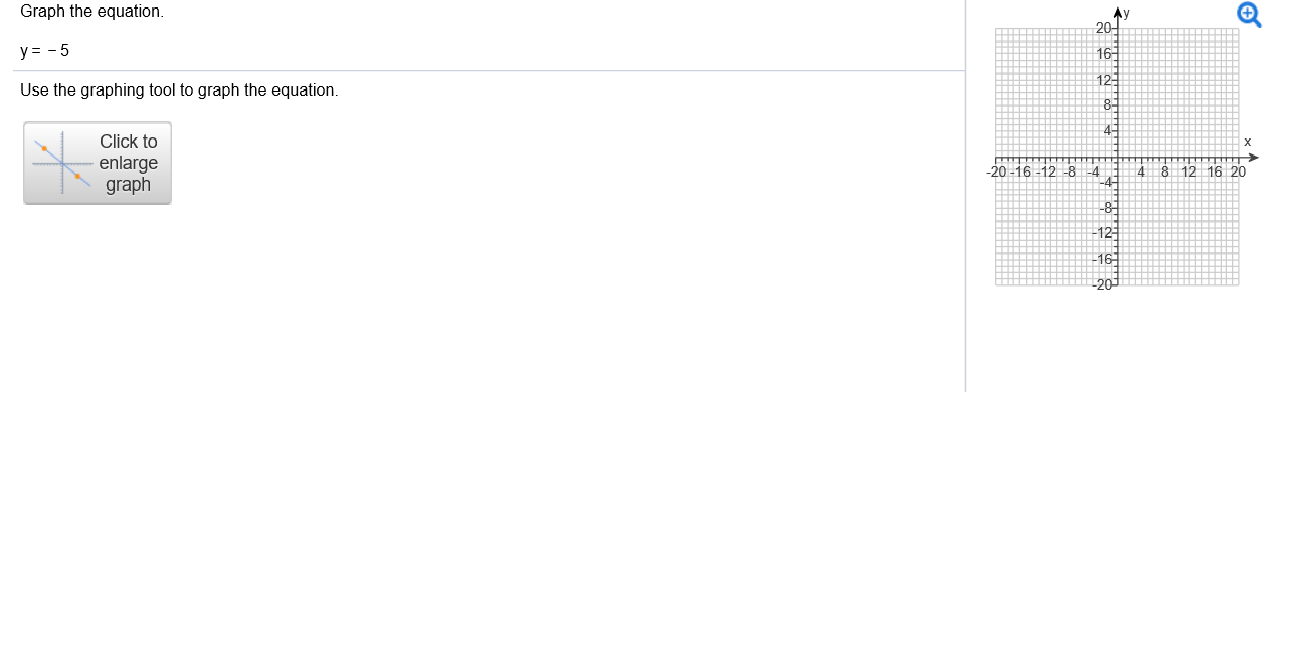The height and width of the screenshot is (648, 1300).
Task: Click the blue magnifying glass zoom icon
Action: point(1247,15)
